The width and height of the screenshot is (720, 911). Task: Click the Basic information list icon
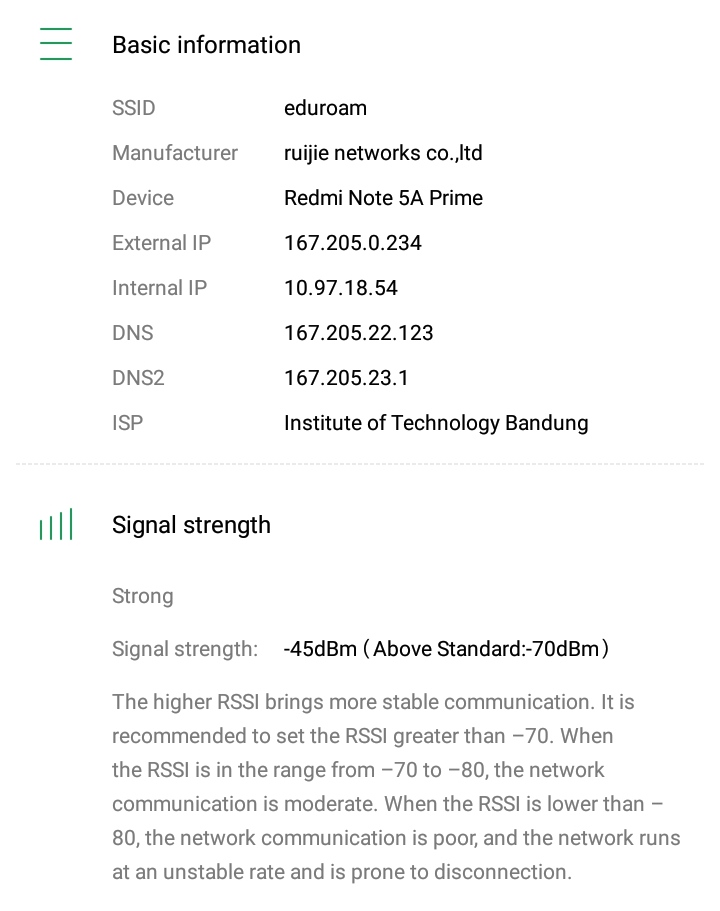(x=56, y=45)
